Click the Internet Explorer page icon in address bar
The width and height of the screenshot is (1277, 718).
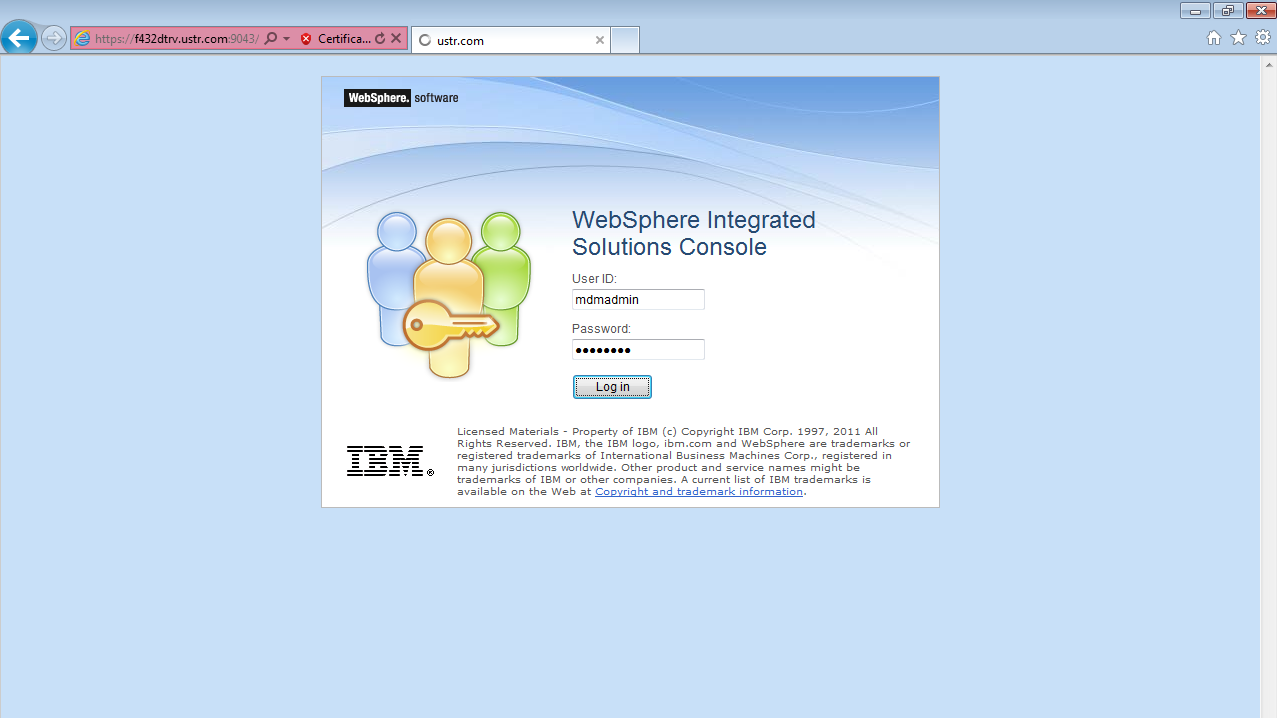82,39
